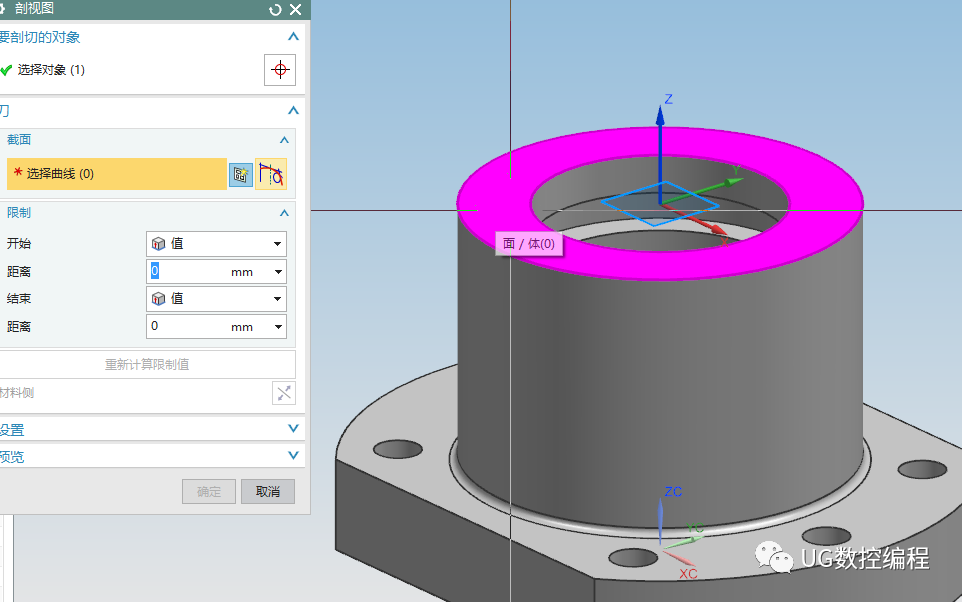
Task: Expand the 预览 section
Action: [293, 455]
